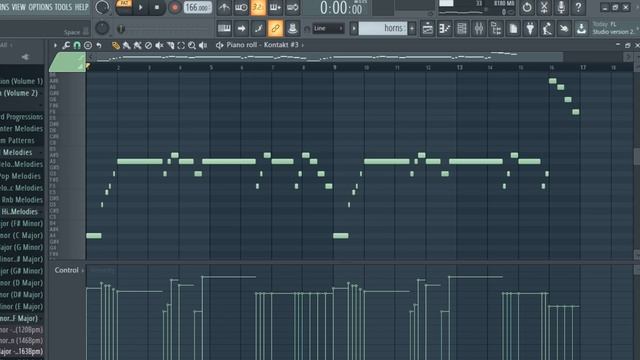Image resolution: width=640 pixels, height=360 pixels.
Task: Open the plugin picker plug icon
Action: point(530,29)
